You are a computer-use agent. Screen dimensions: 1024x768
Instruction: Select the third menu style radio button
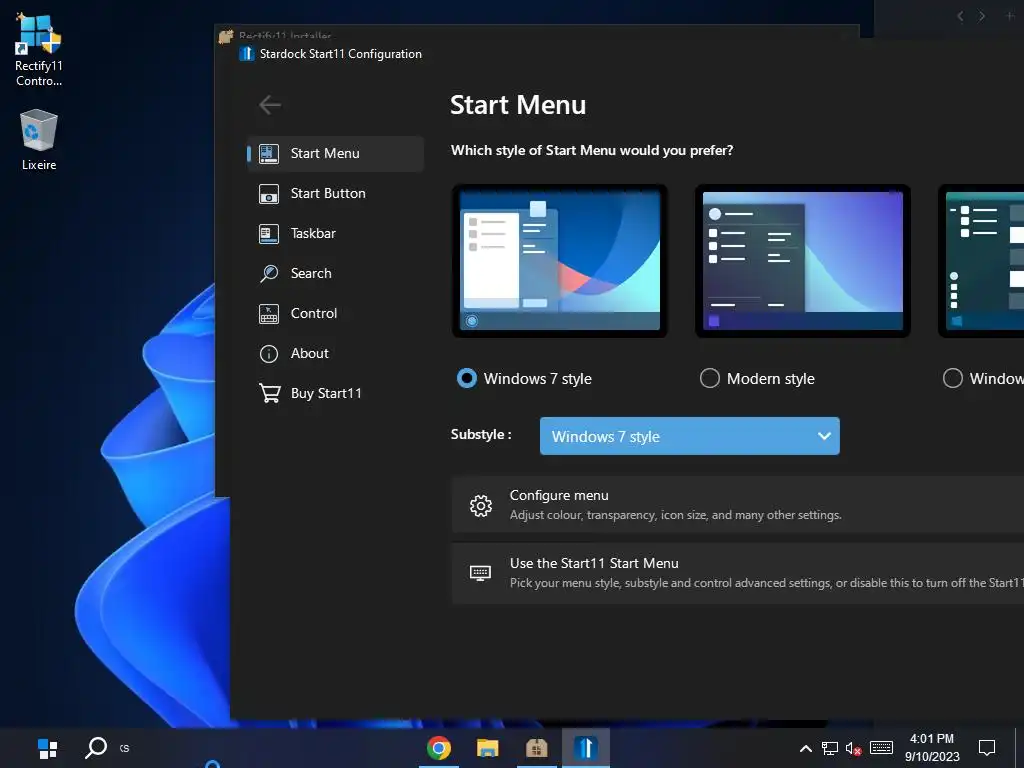coord(953,378)
